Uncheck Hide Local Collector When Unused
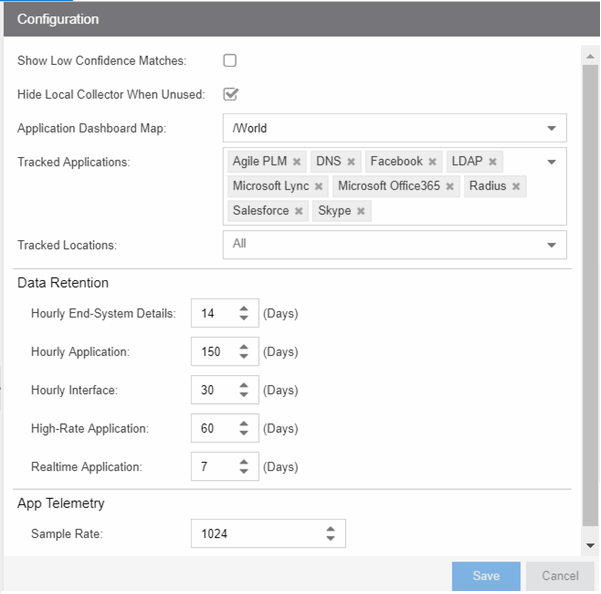Screen dimensions: 601x594 click(x=230, y=95)
